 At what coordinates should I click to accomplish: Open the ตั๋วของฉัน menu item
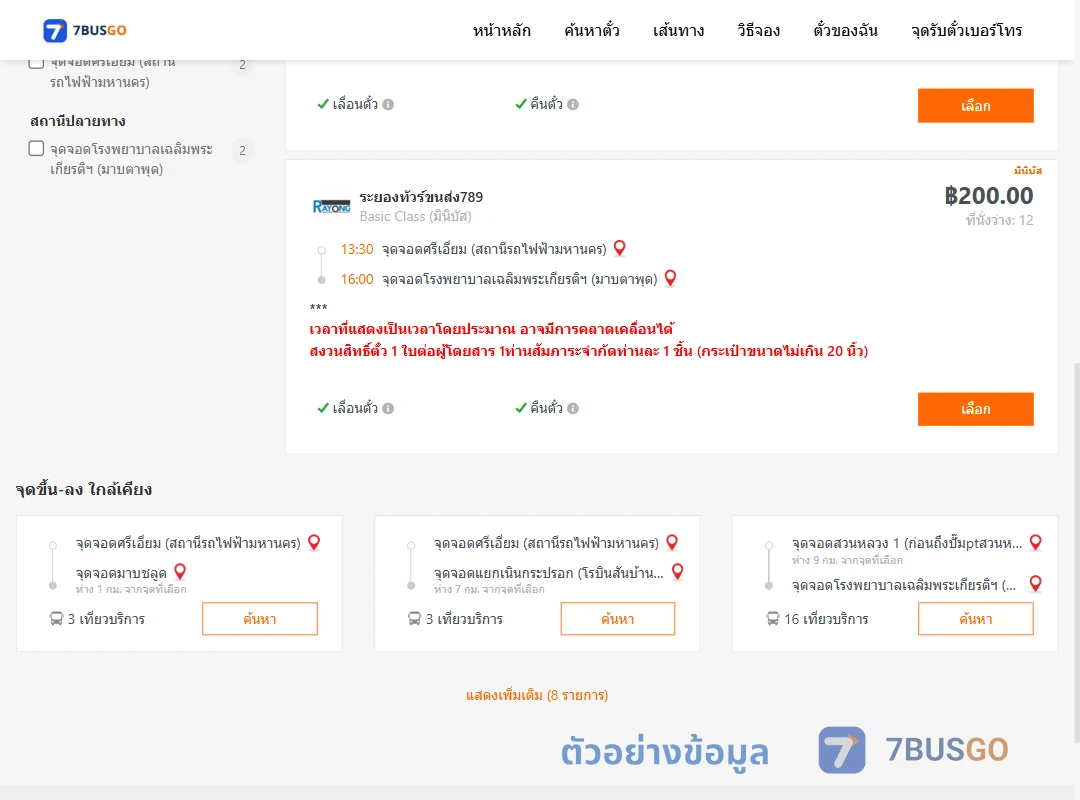[845, 30]
